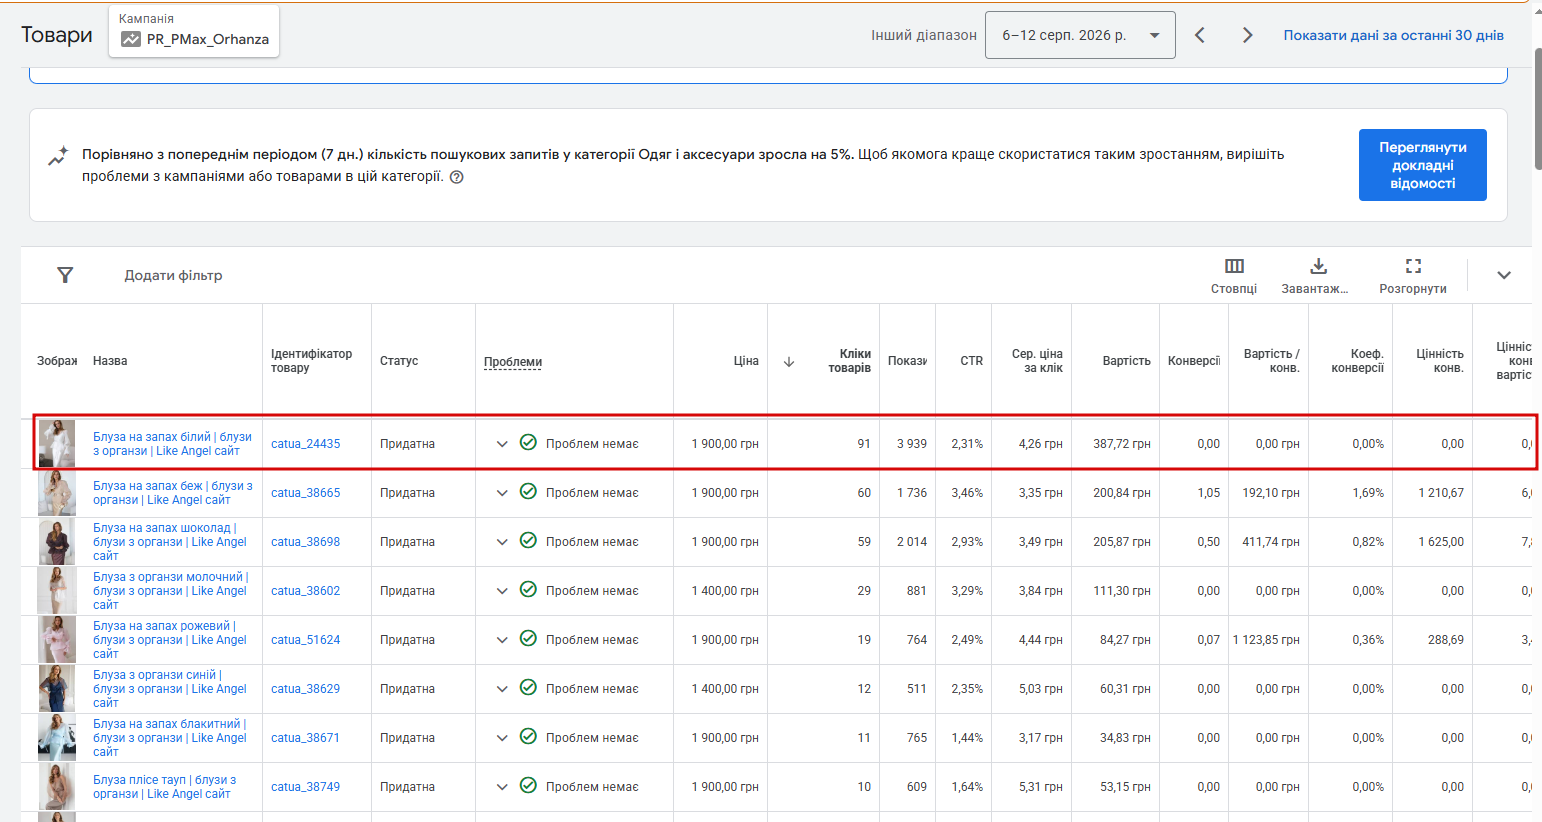Expand problems chevron for catua_24435
This screenshot has width=1542, height=822.
(502, 444)
